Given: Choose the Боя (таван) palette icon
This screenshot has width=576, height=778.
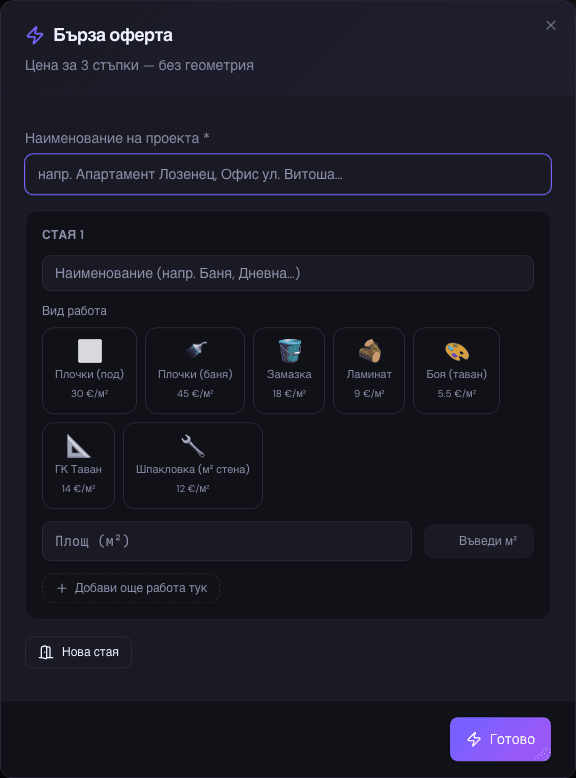Looking at the screenshot, I should [x=456, y=351].
